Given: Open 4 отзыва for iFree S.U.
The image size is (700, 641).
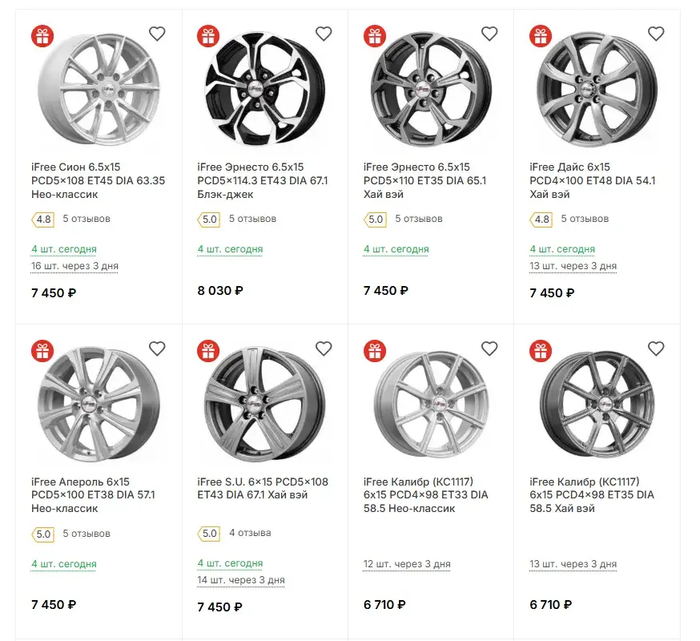Looking at the screenshot, I should click(x=250, y=533).
